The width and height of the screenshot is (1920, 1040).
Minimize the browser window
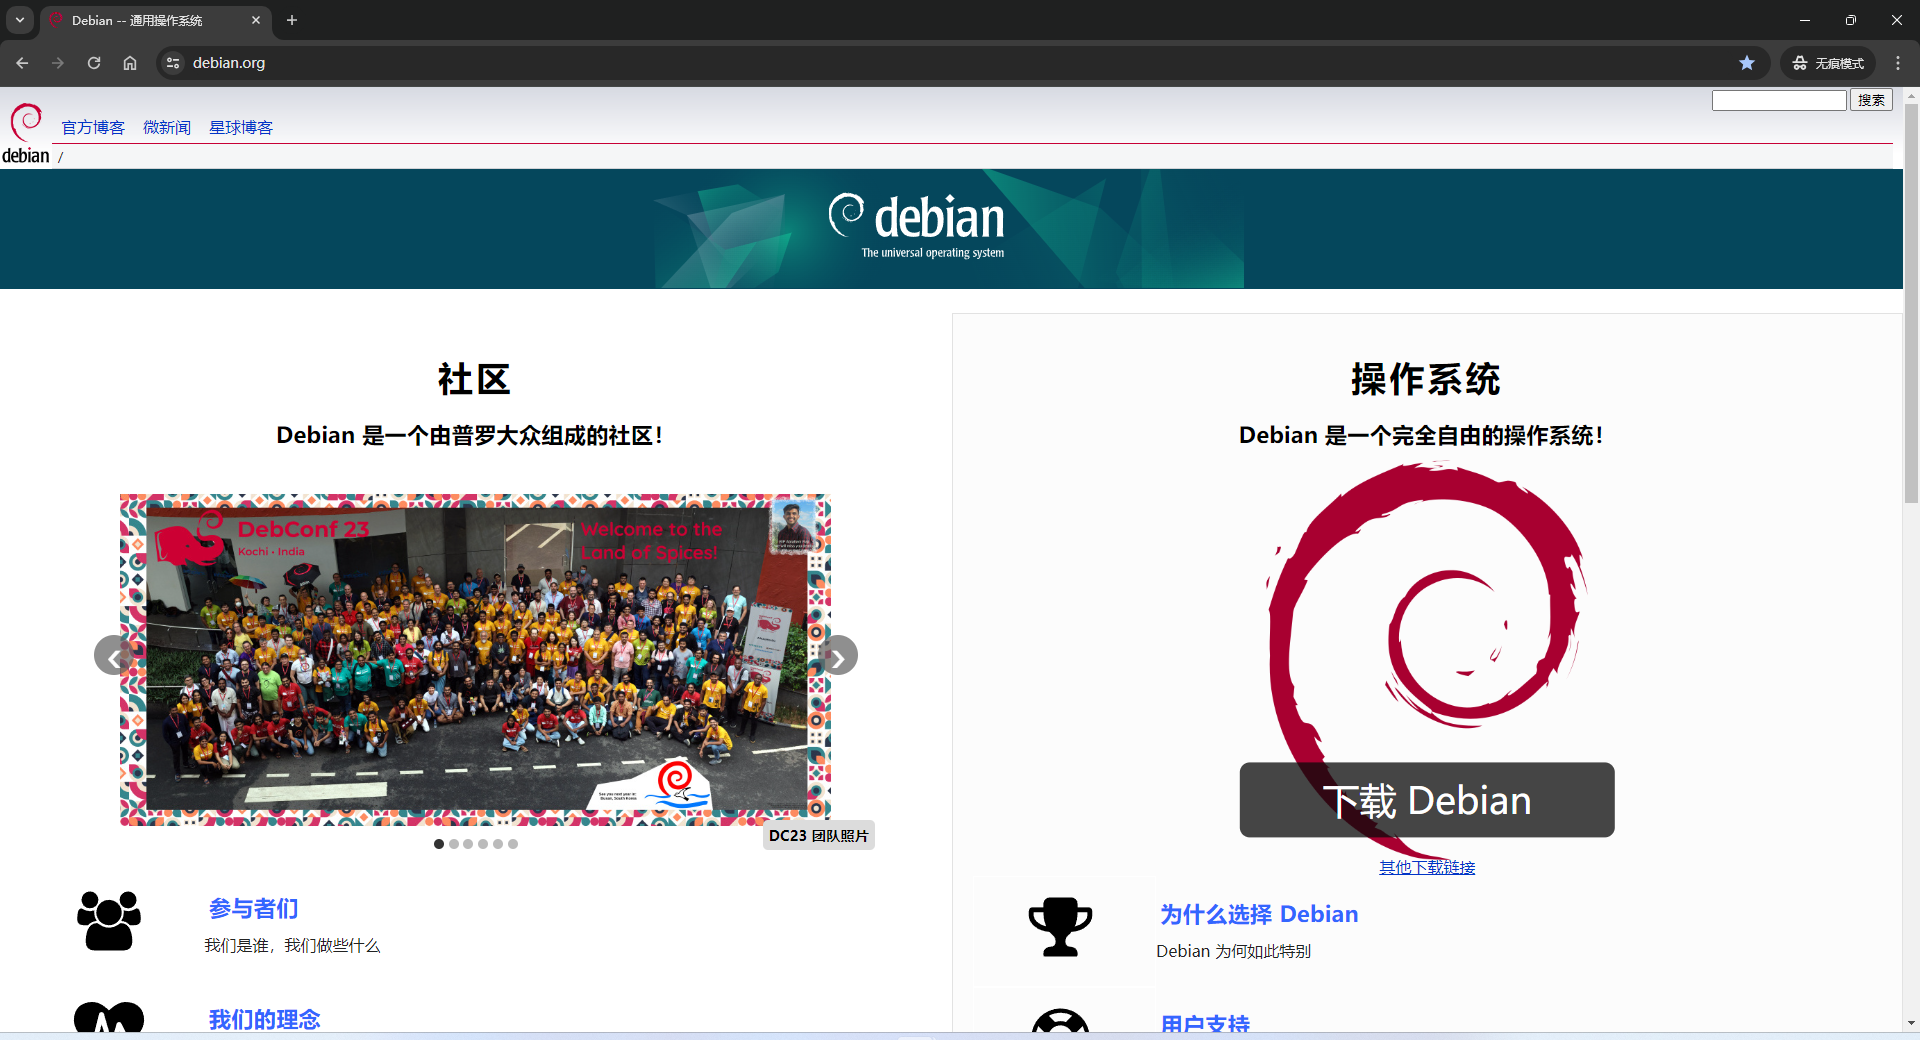pos(1805,20)
